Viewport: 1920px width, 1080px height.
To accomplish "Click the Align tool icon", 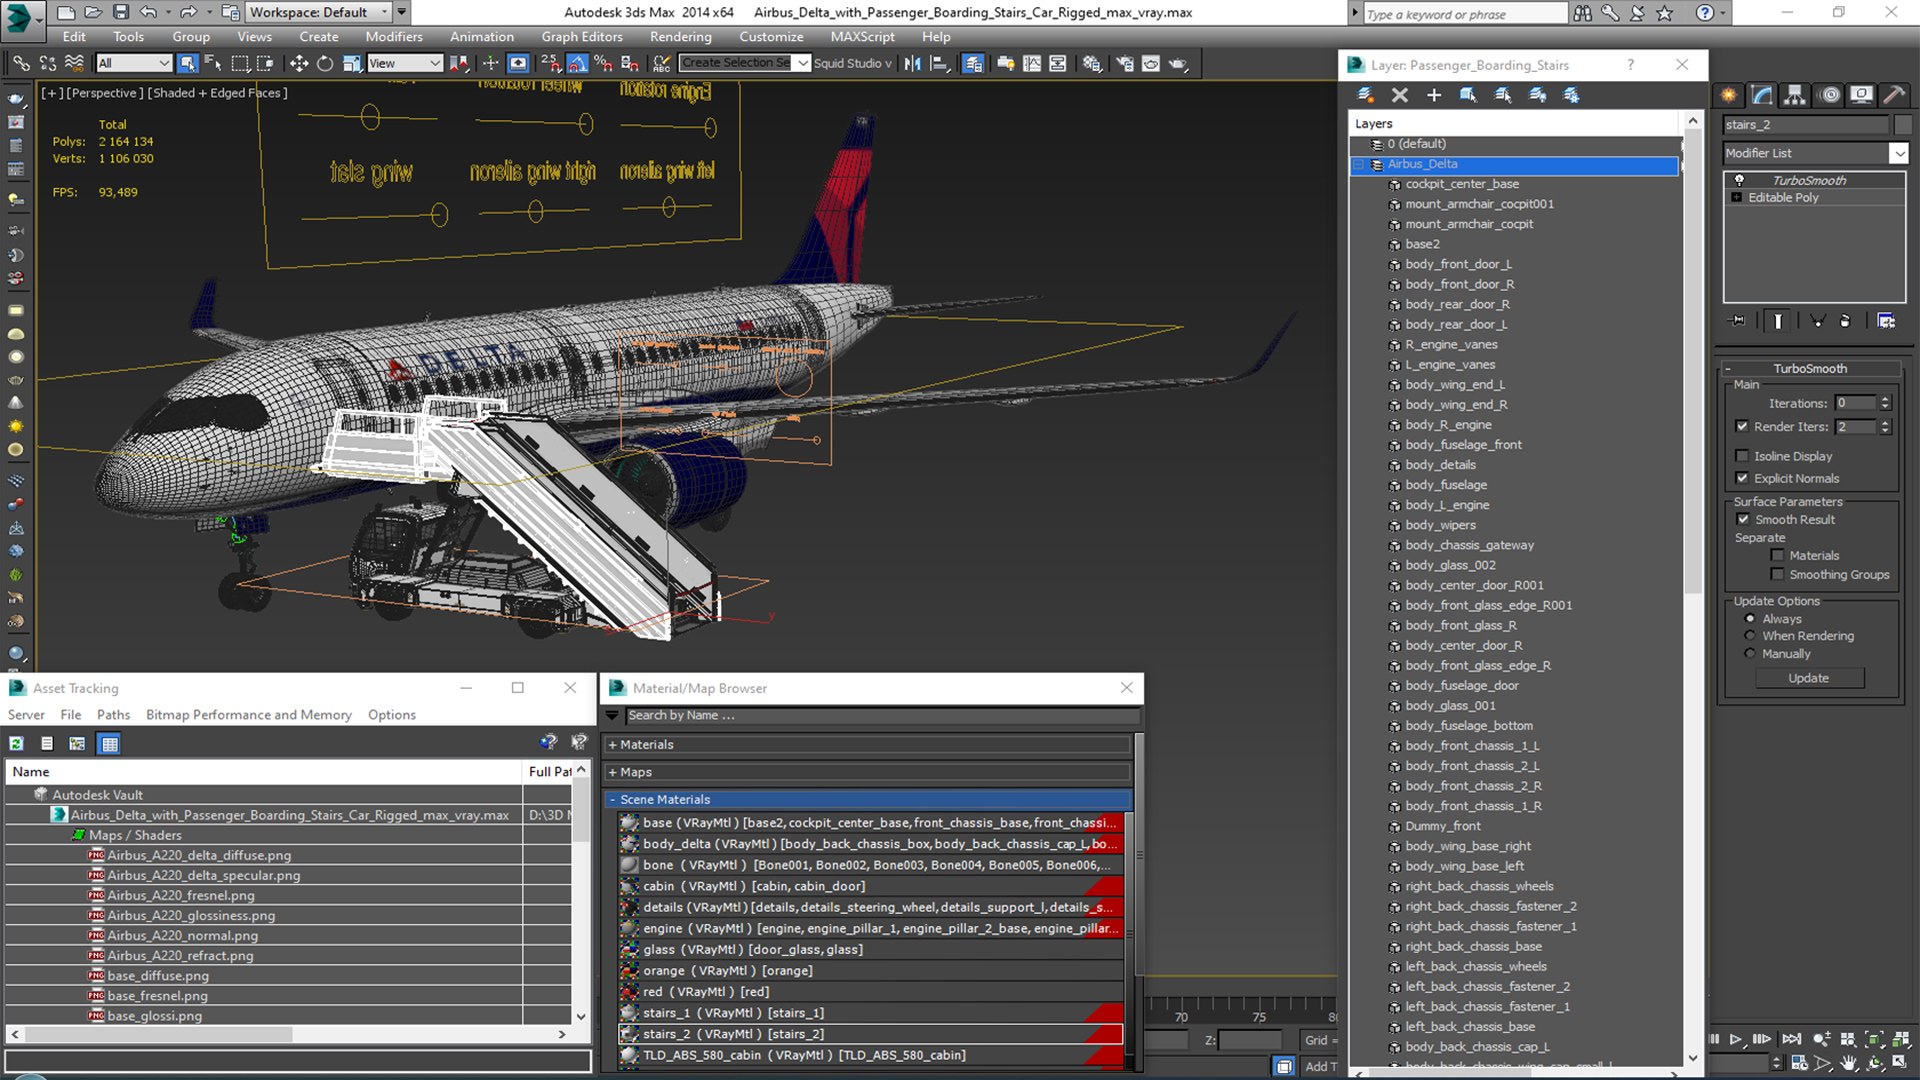I will click(x=939, y=63).
